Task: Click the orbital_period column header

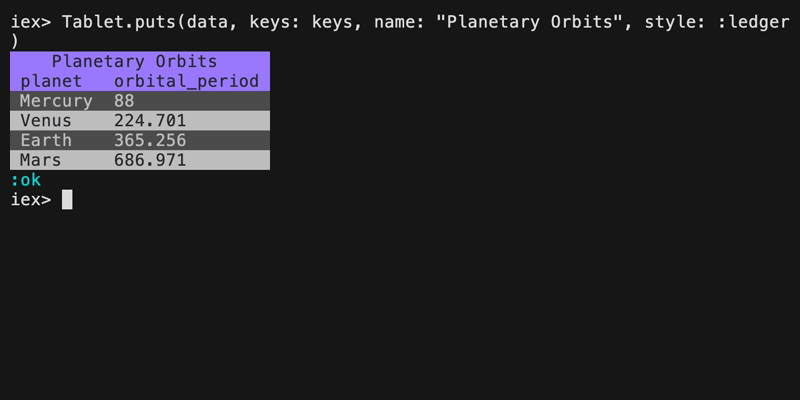Action: point(186,81)
